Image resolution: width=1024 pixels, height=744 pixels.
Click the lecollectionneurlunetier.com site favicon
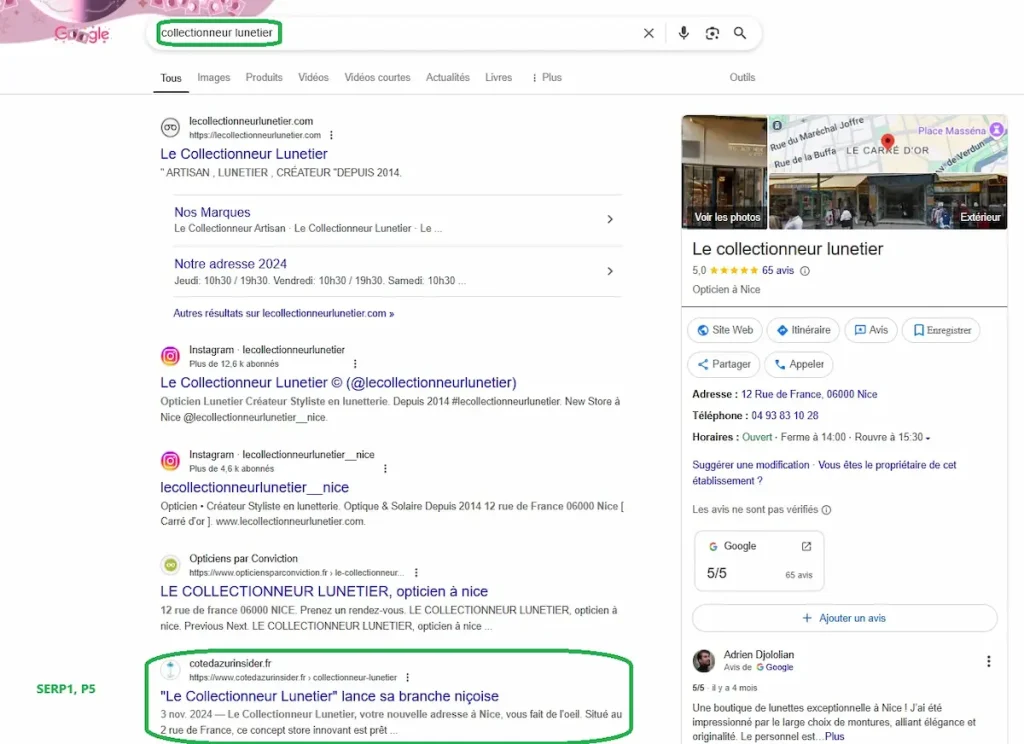click(x=170, y=127)
